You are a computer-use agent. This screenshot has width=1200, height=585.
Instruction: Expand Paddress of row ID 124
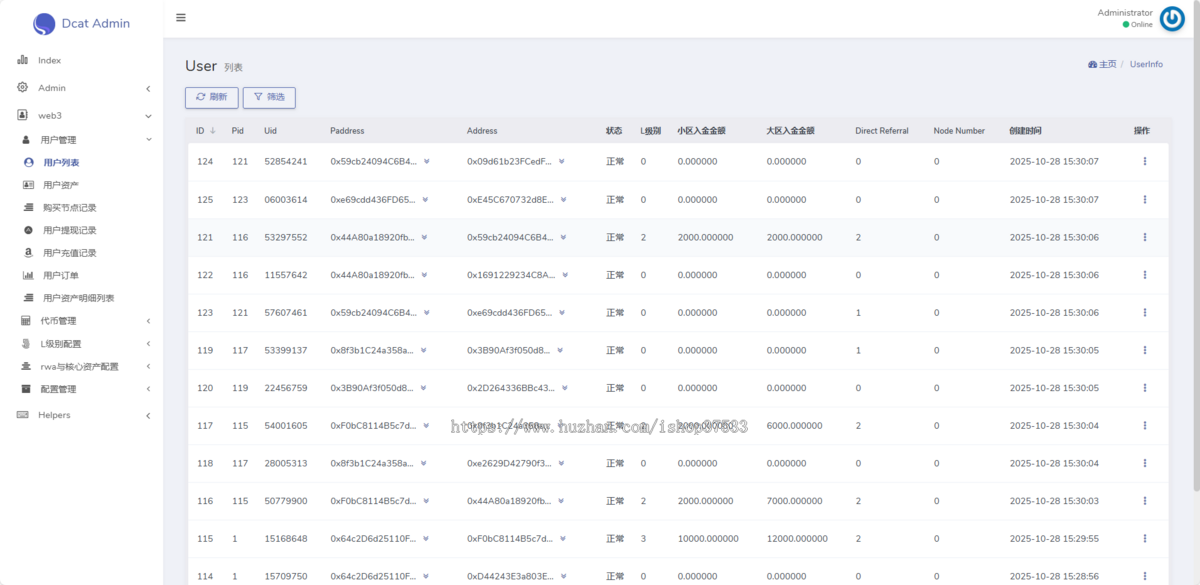click(x=427, y=161)
